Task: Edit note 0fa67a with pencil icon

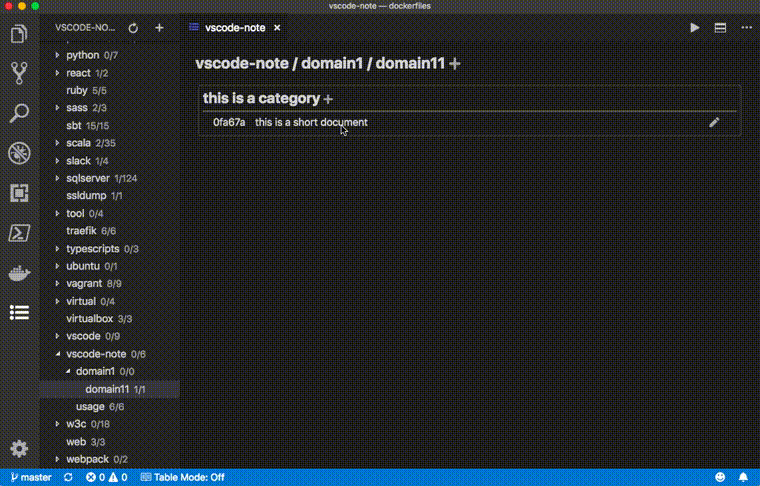Action: tap(714, 122)
